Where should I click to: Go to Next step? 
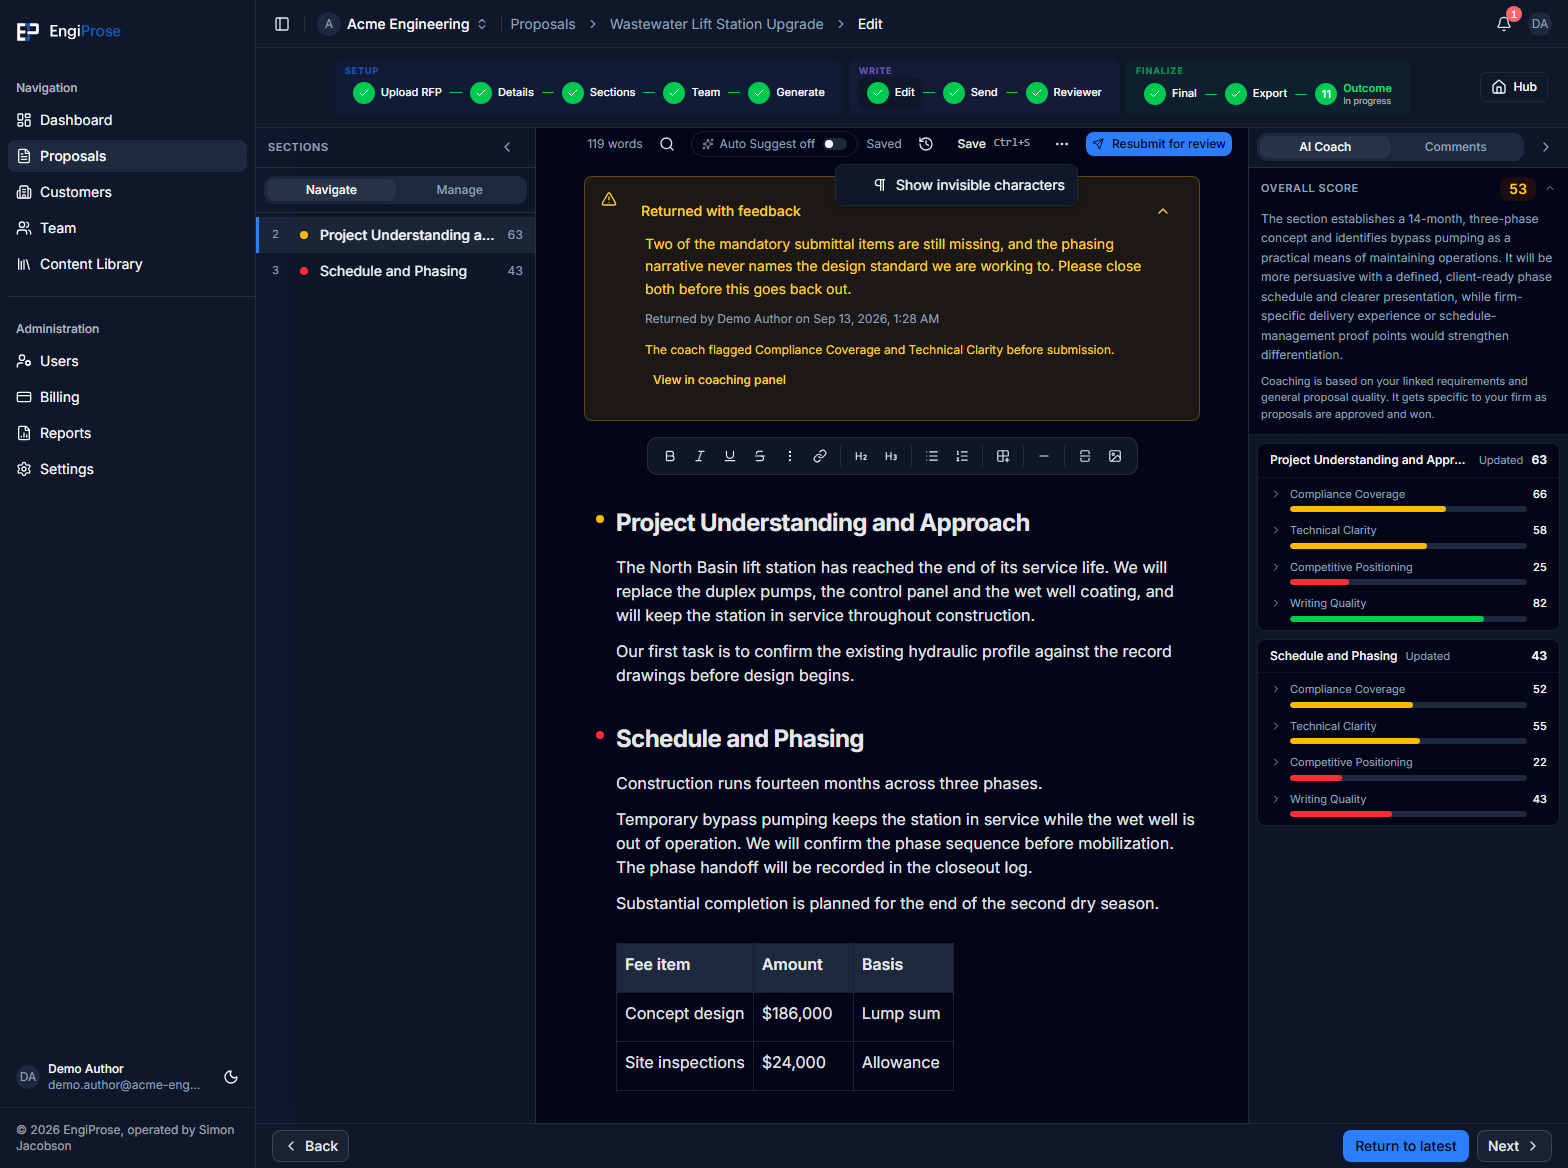pos(1514,1146)
